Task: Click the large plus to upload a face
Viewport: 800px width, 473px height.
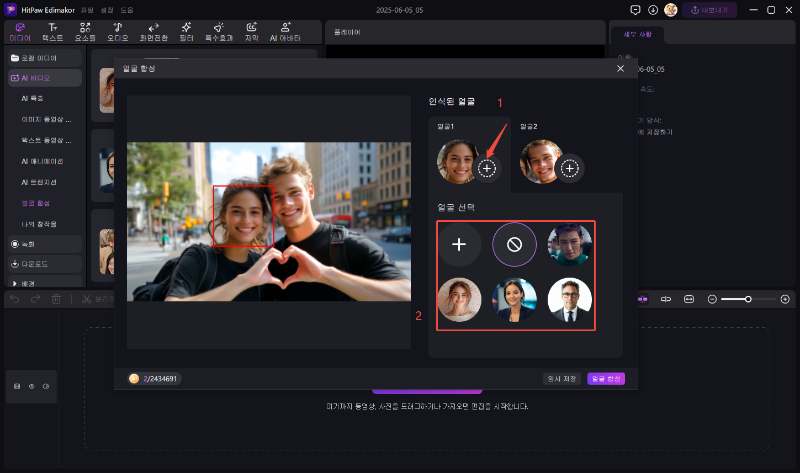Action: tap(459, 244)
